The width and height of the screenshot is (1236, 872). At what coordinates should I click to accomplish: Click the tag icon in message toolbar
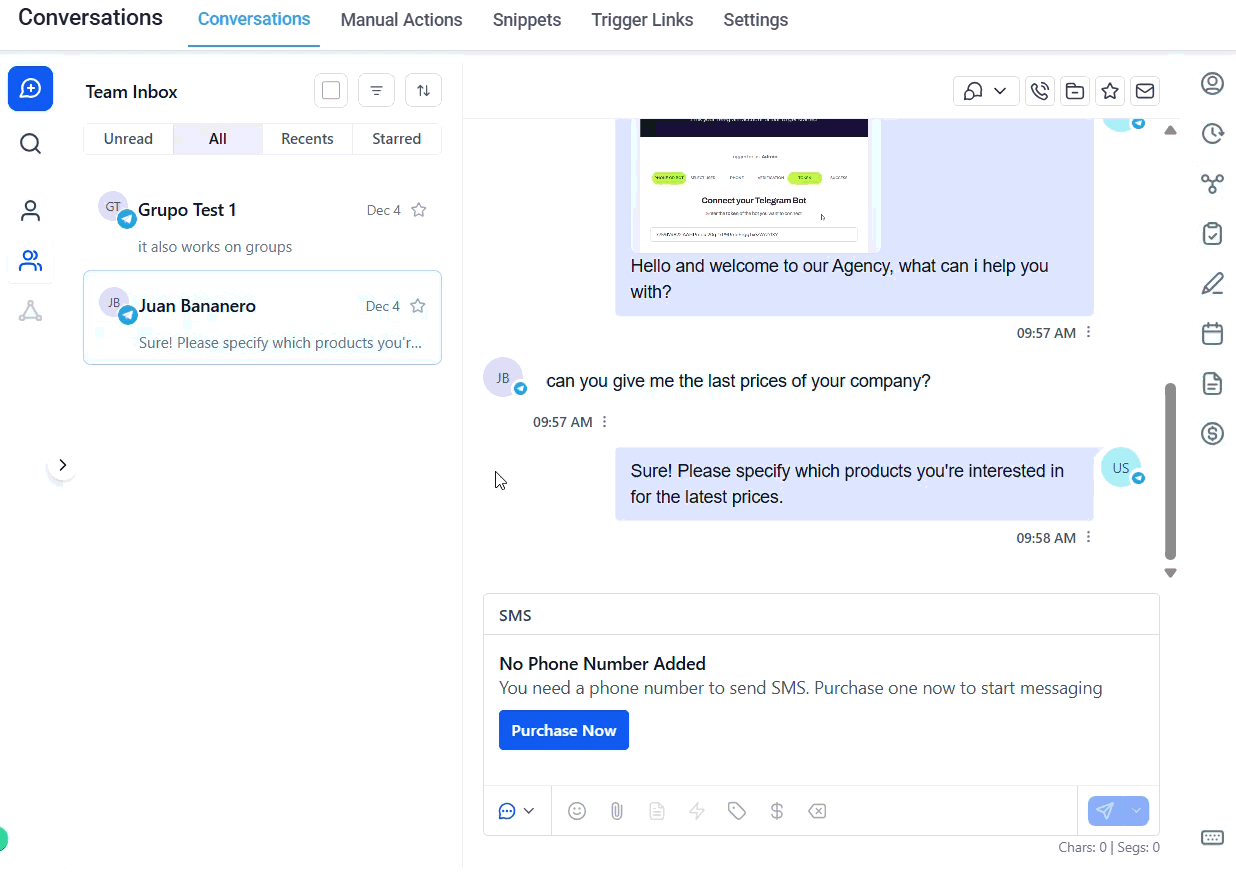[737, 811]
